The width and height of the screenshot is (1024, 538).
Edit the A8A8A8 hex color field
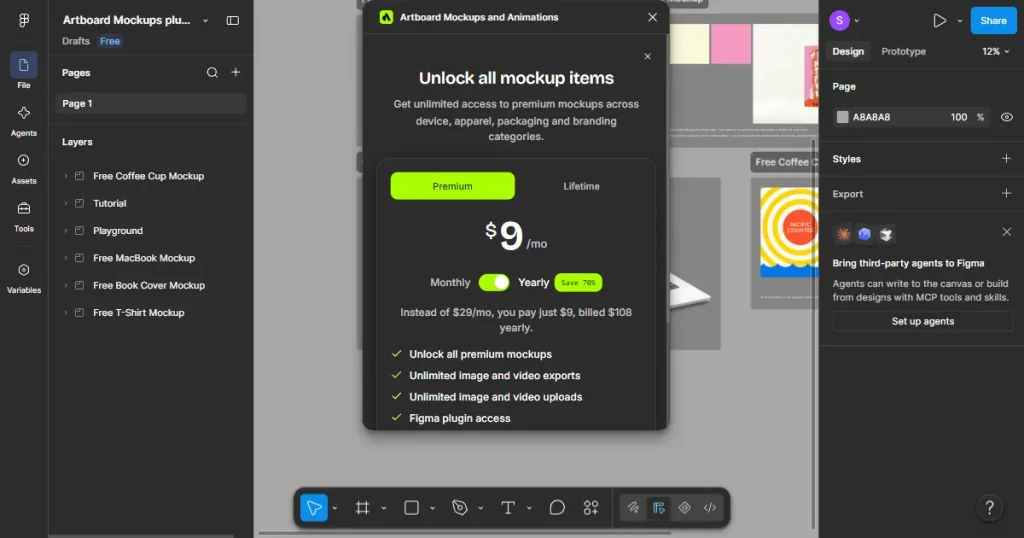[x=871, y=117]
